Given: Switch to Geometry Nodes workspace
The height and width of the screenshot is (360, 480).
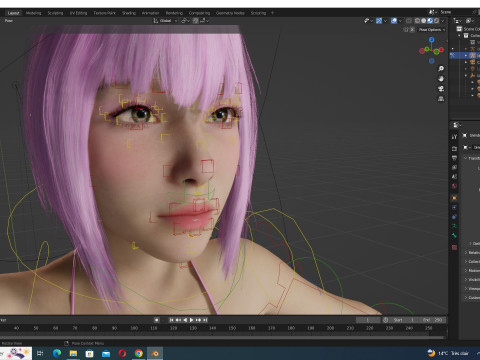Looking at the screenshot, I should 230,13.
